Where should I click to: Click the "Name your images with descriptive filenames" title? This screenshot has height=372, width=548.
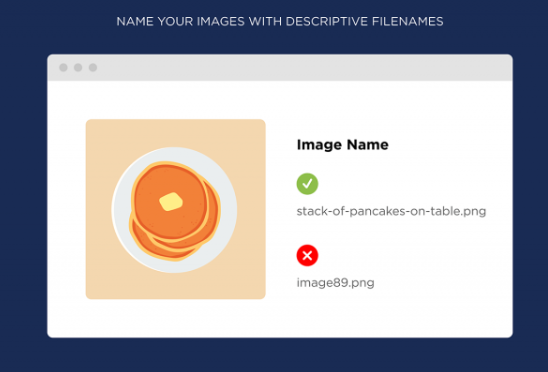280,22
